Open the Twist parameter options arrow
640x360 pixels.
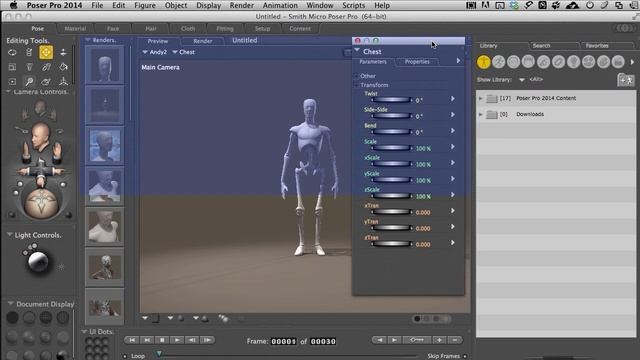tap(453, 99)
